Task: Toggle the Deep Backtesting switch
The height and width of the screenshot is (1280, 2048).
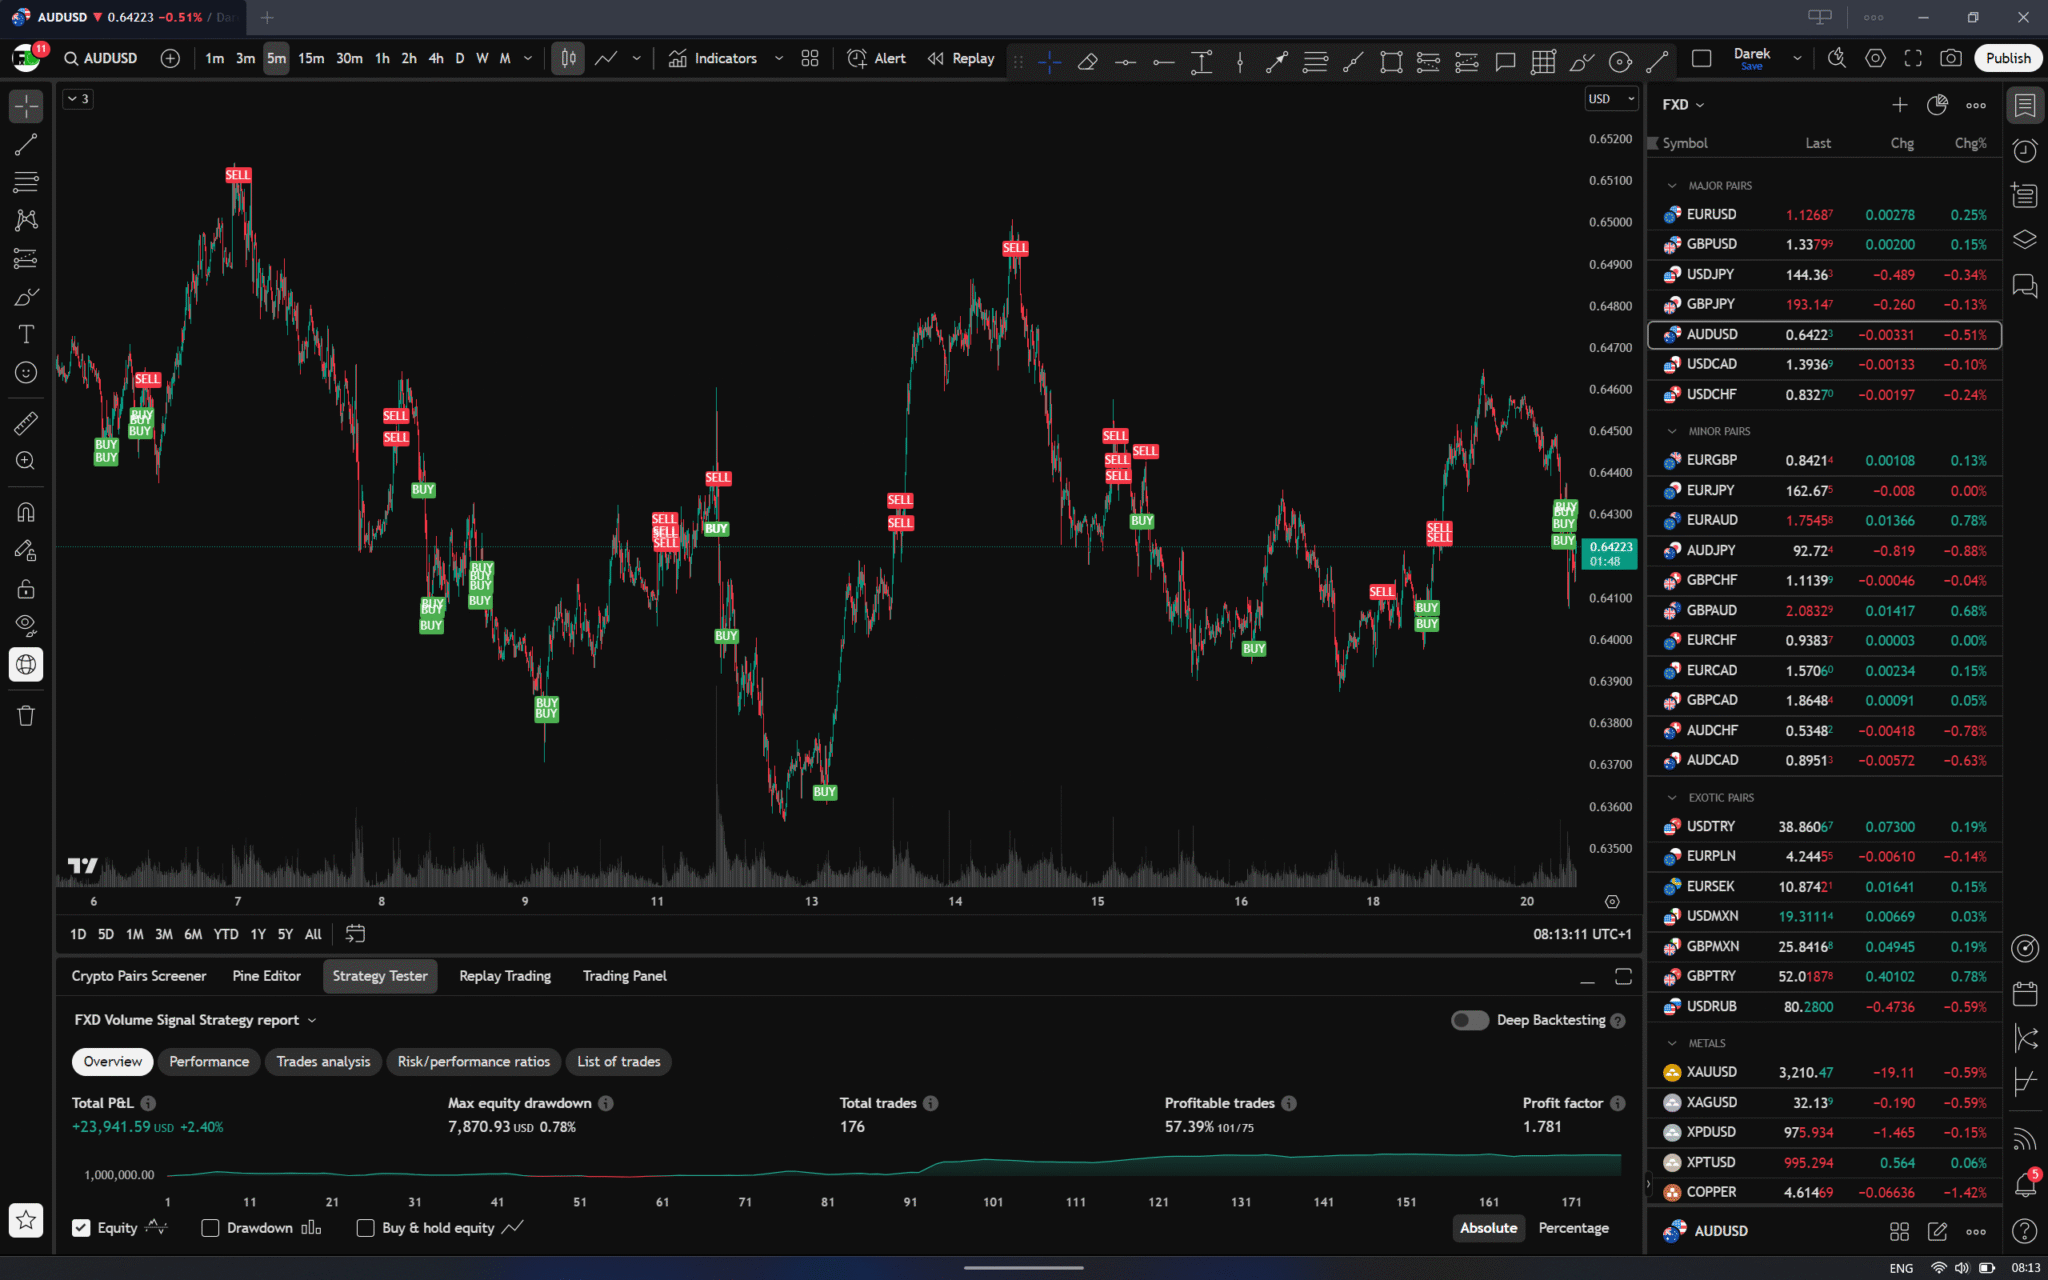Action: tap(1469, 1020)
